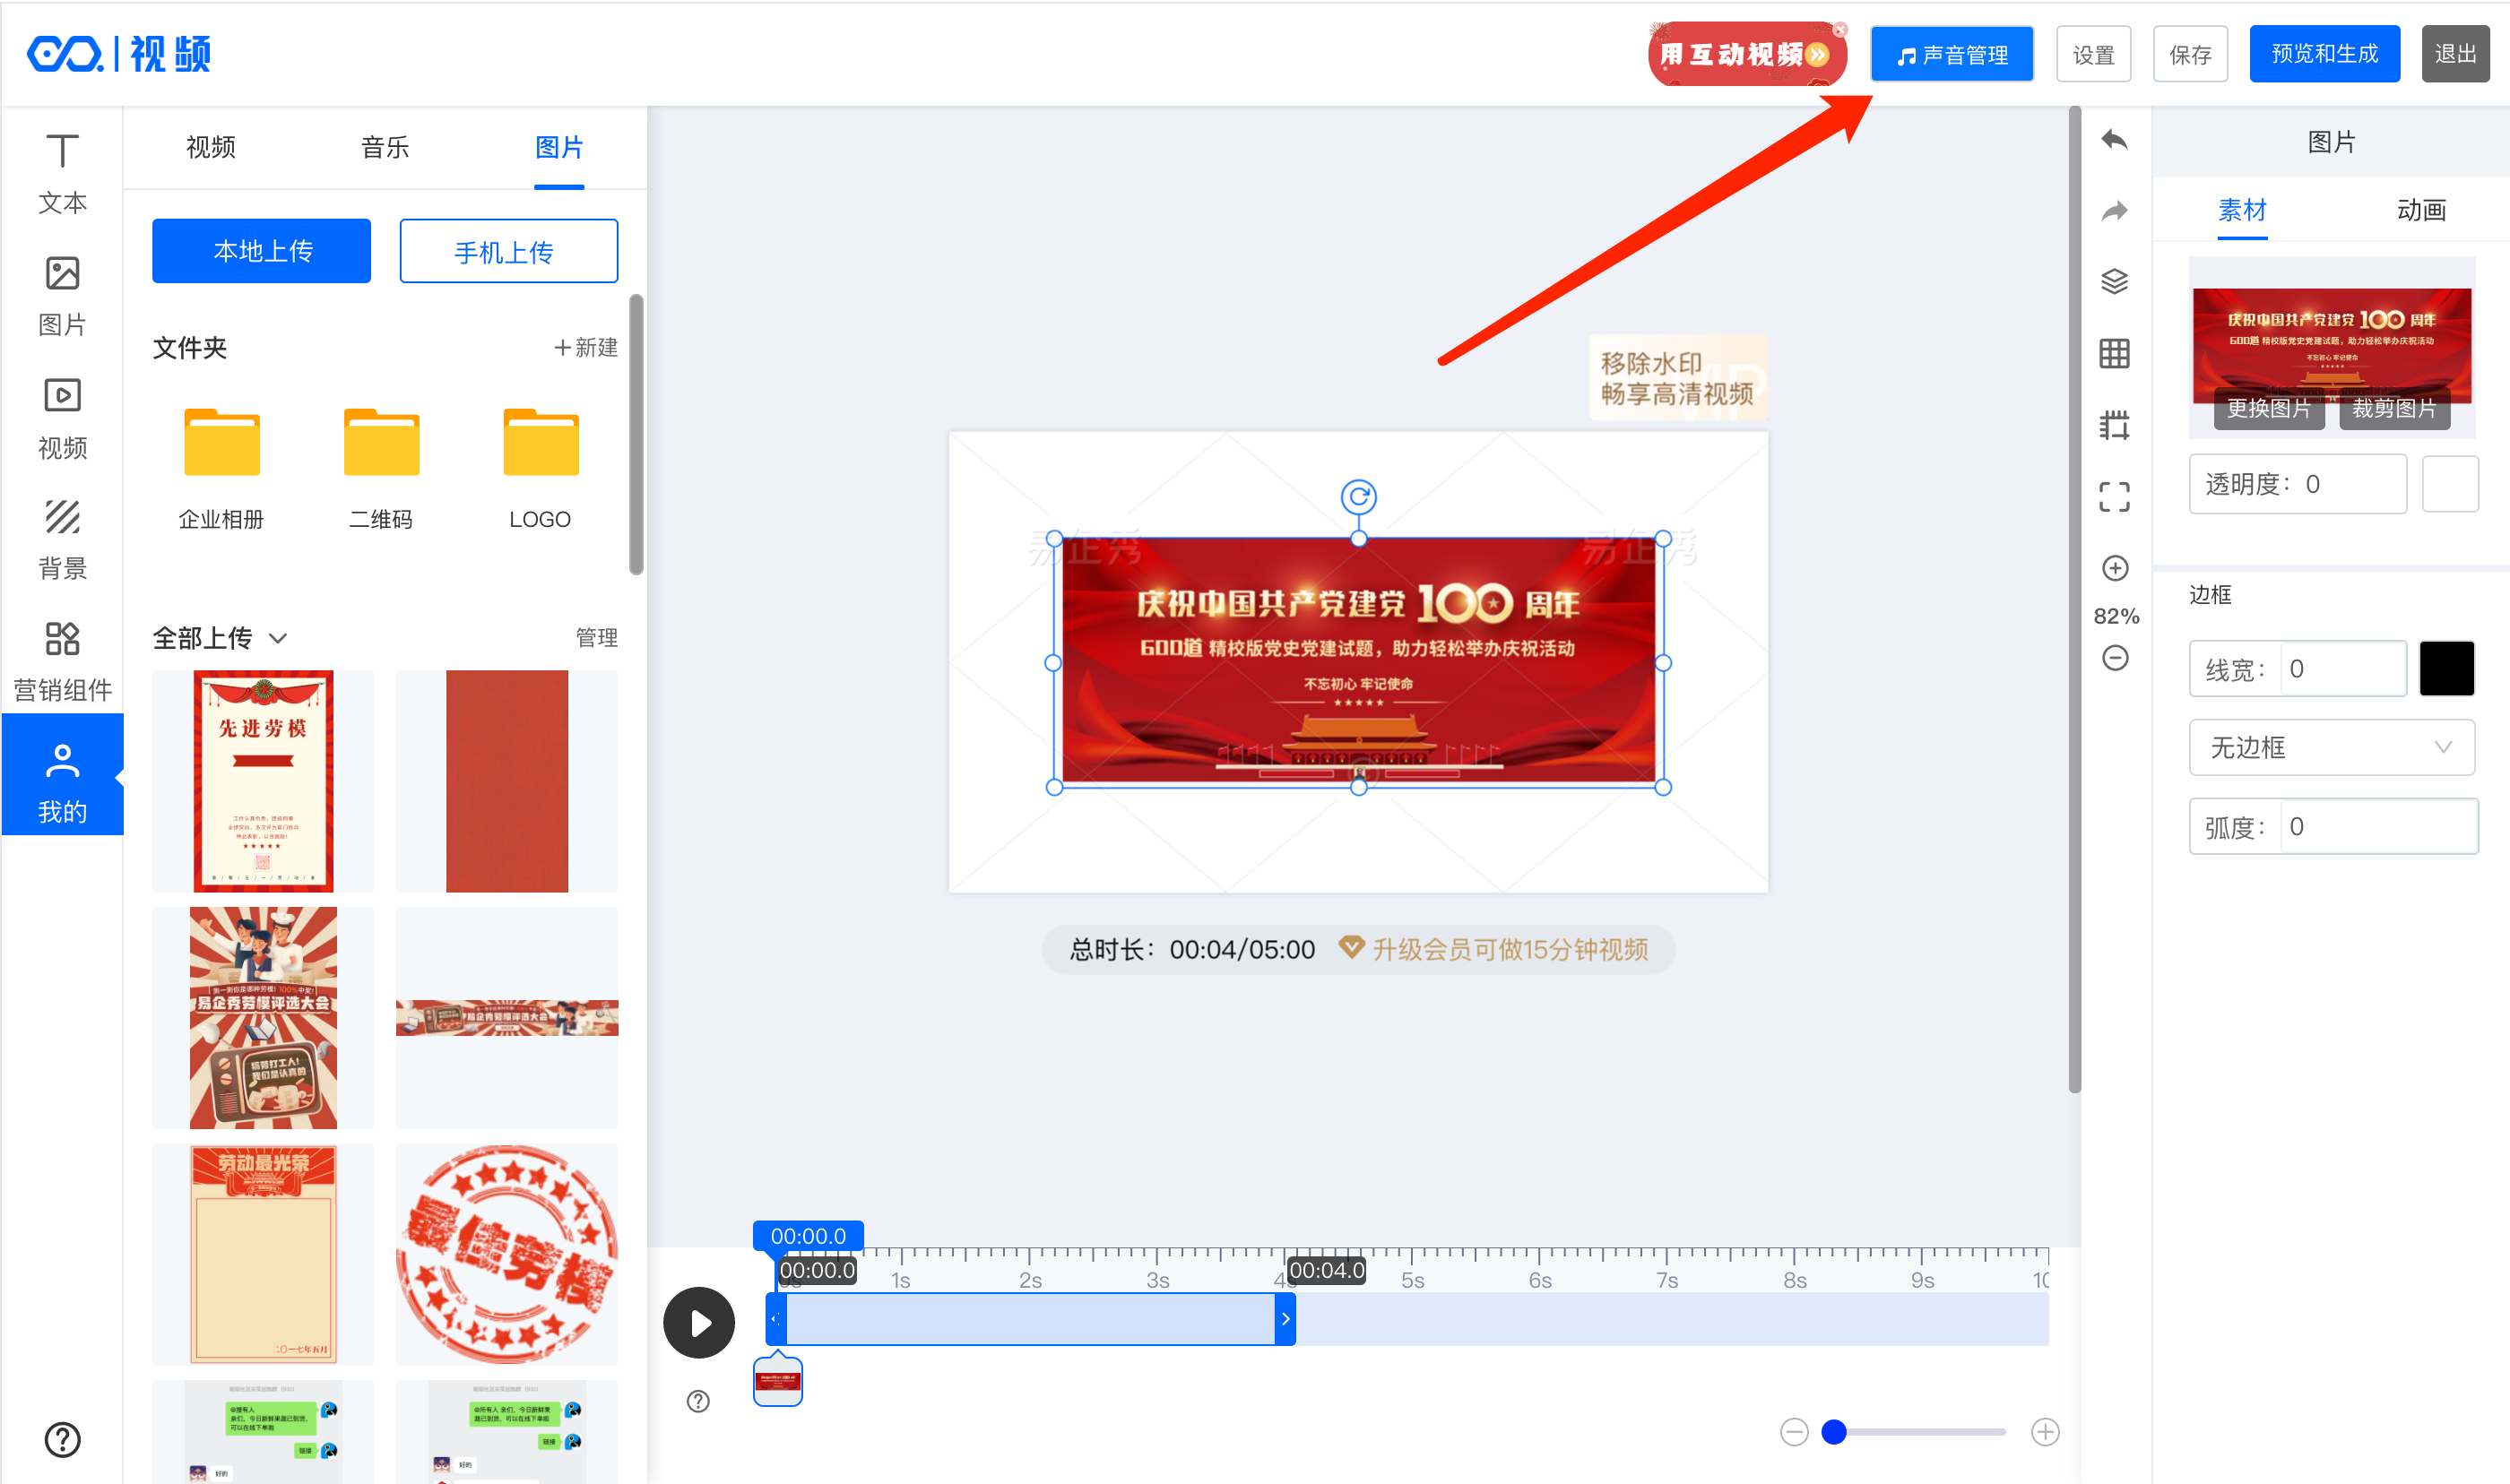Click the file panel vertical scrollbar

pyautogui.click(x=634, y=433)
